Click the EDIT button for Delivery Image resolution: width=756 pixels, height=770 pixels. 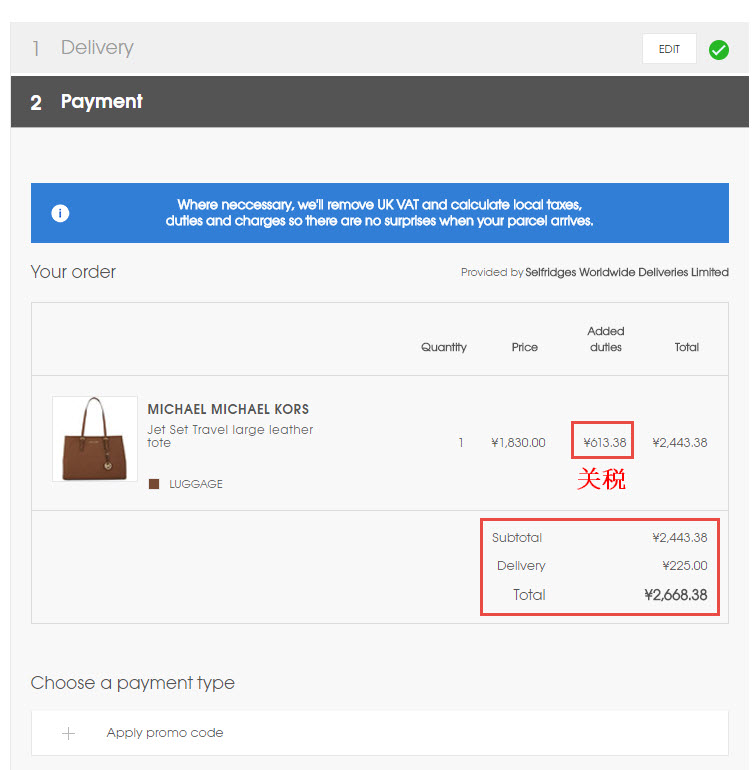pyautogui.click(x=669, y=49)
